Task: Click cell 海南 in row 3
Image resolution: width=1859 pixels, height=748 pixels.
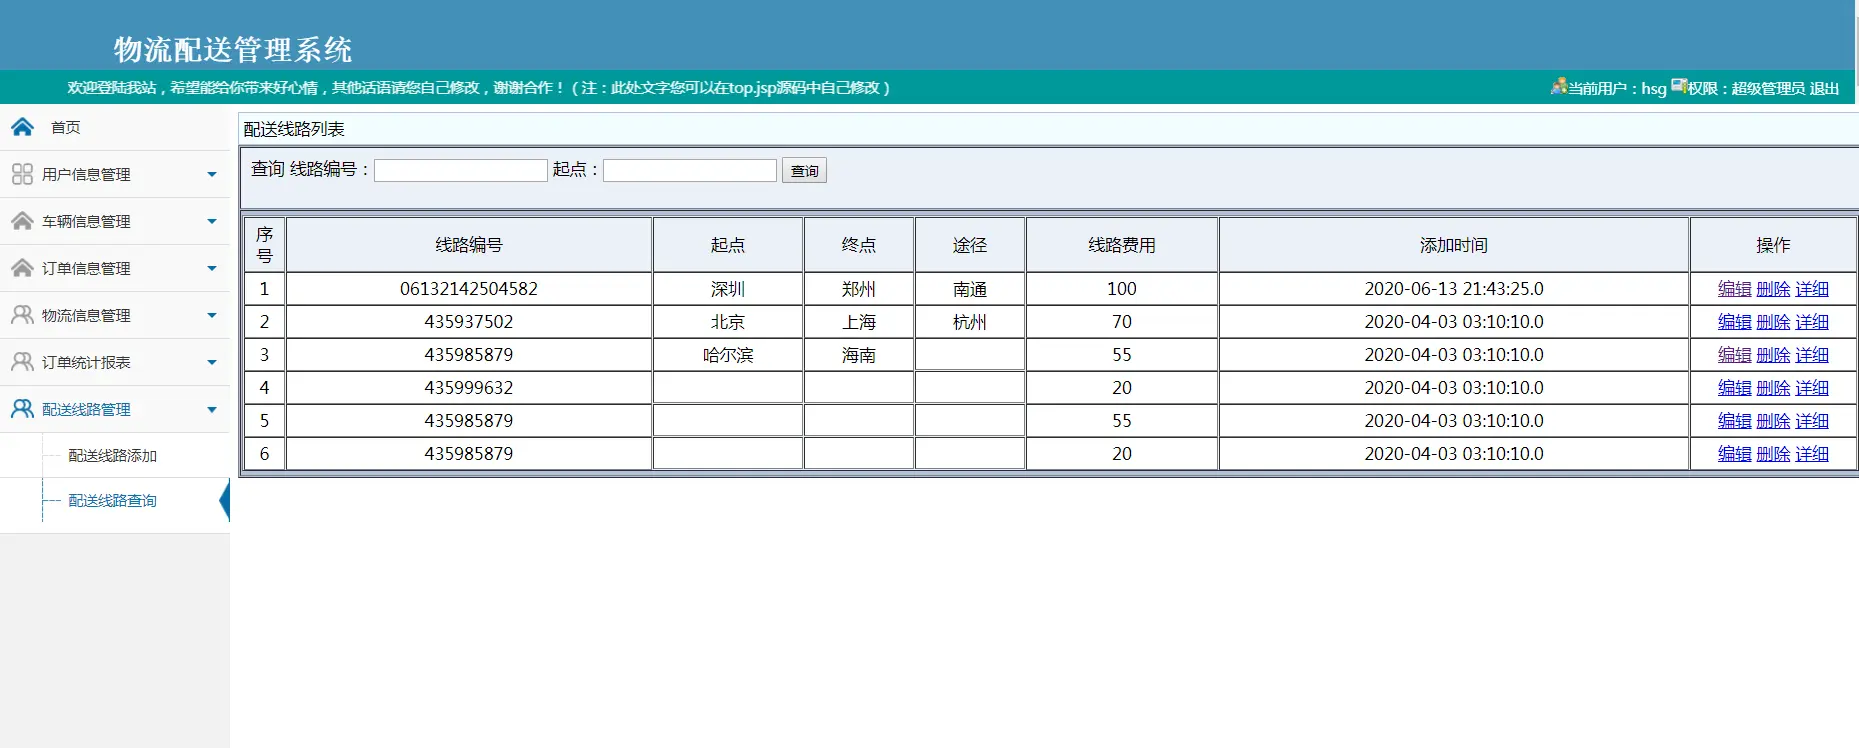Action: tap(859, 355)
